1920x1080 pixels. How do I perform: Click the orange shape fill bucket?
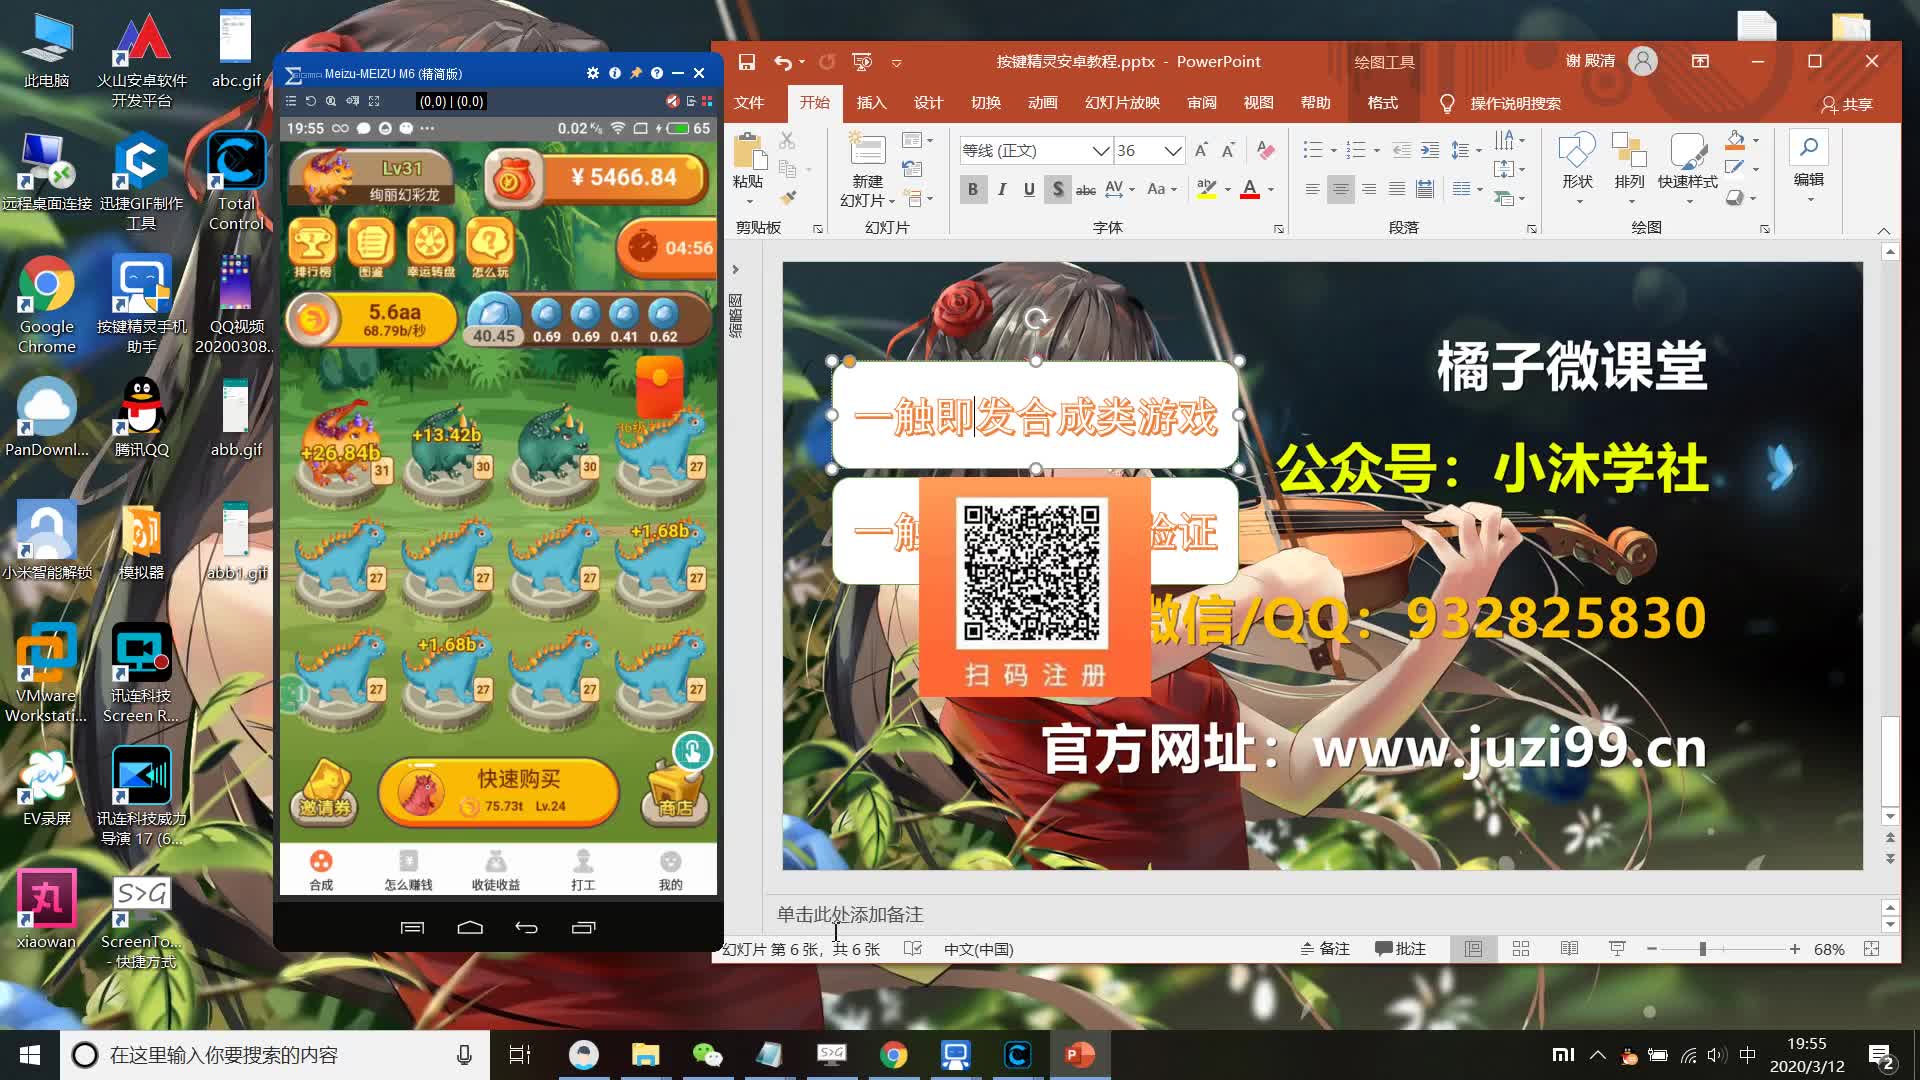[x=1736, y=140]
